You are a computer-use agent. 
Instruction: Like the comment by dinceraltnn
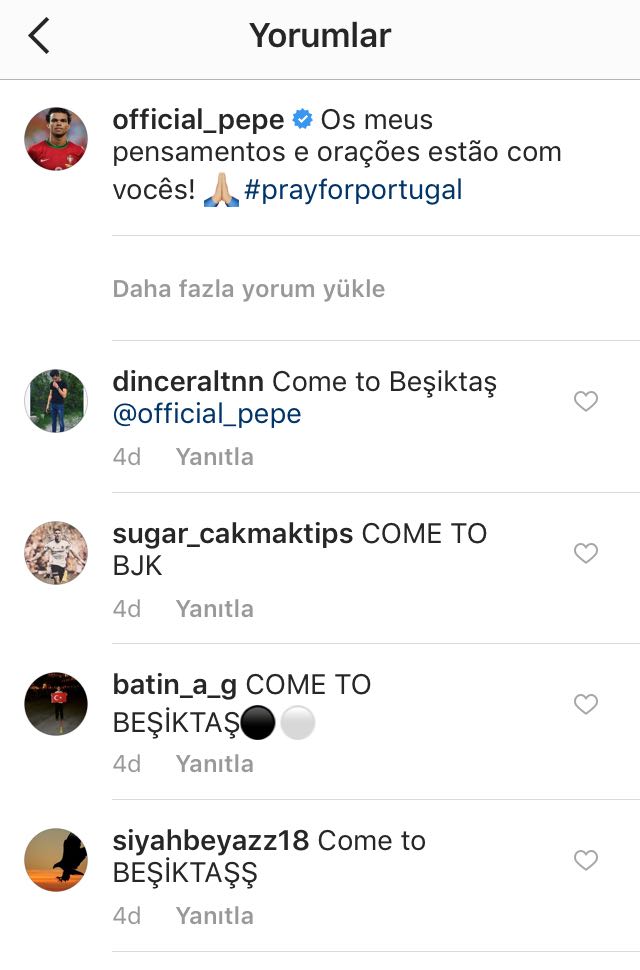click(586, 401)
